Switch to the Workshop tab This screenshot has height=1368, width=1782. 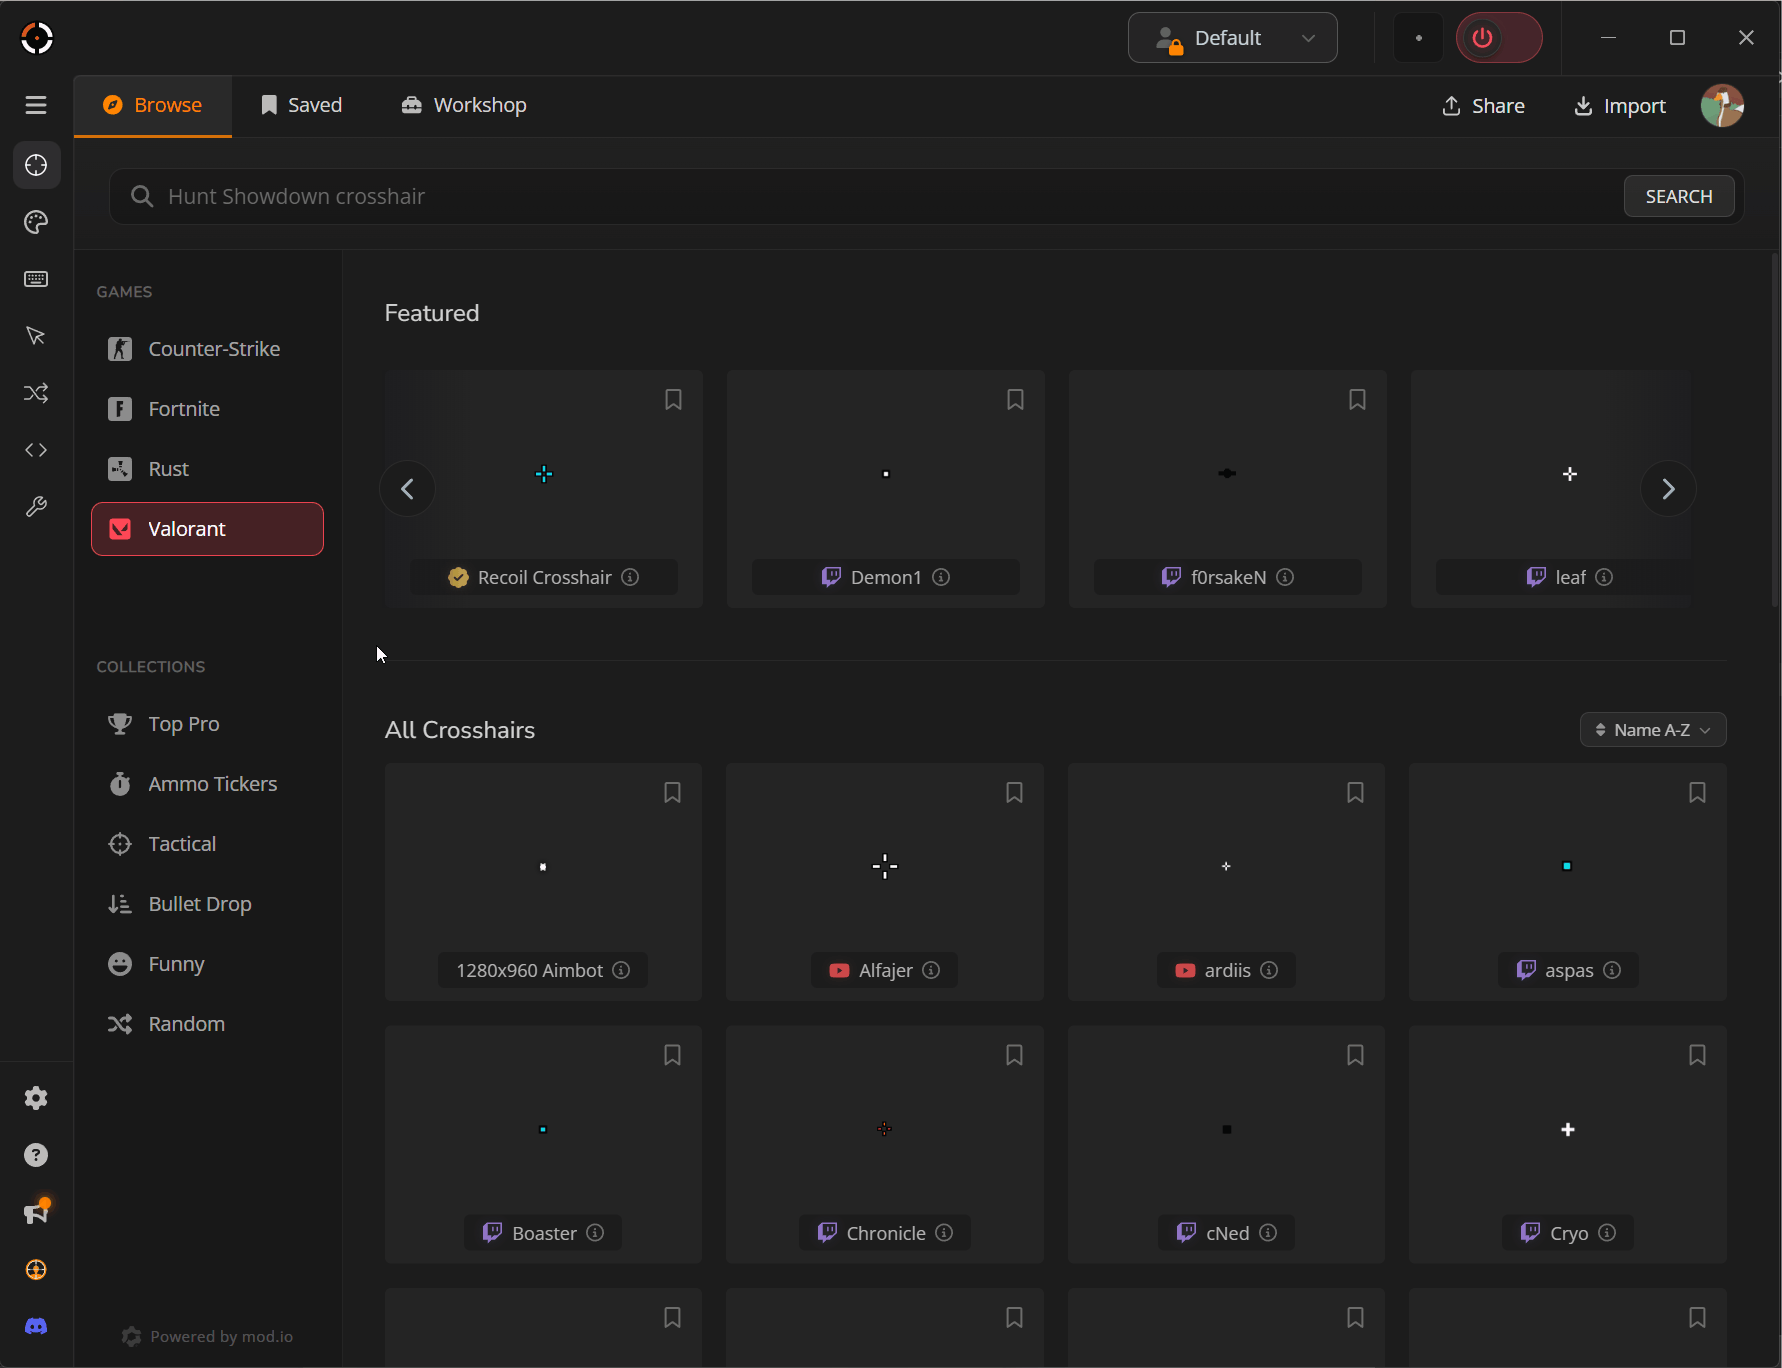click(x=464, y=105)
